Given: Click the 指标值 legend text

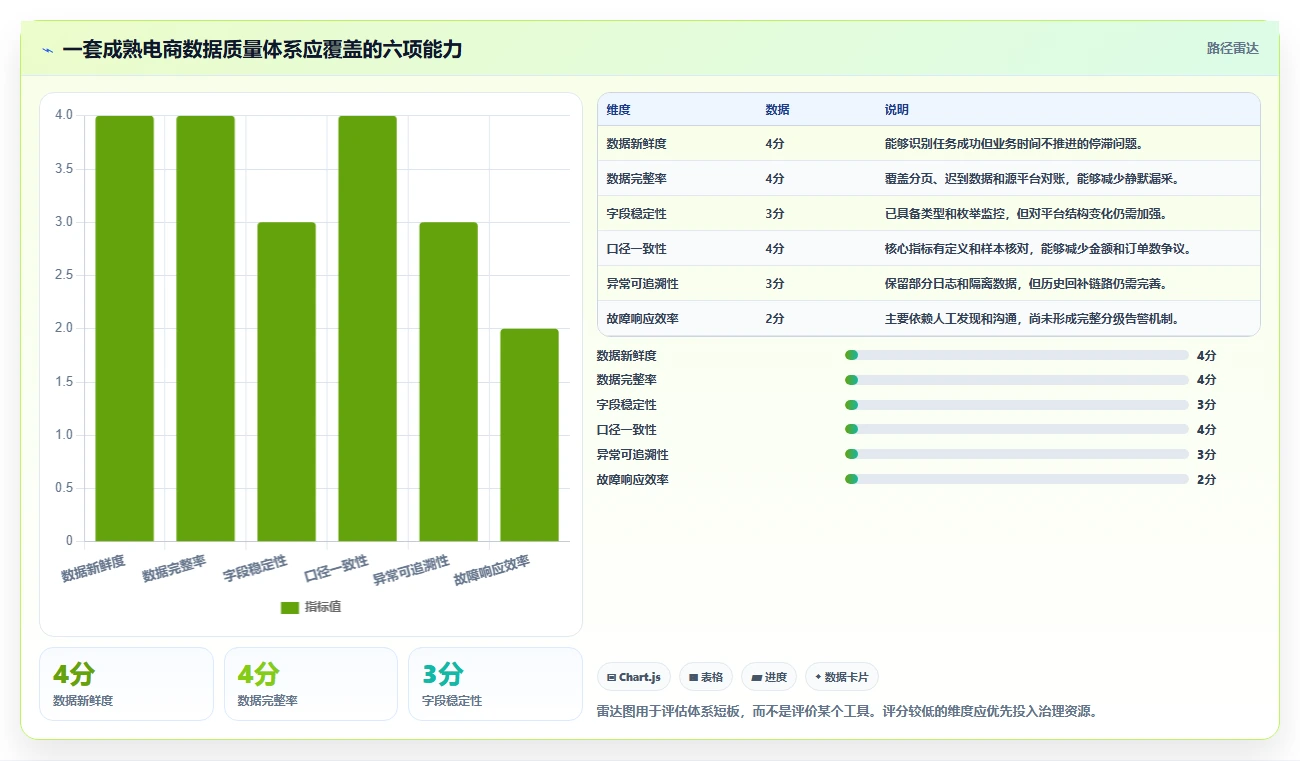Looking at the screenshot, I should click(x=323, y=607).
